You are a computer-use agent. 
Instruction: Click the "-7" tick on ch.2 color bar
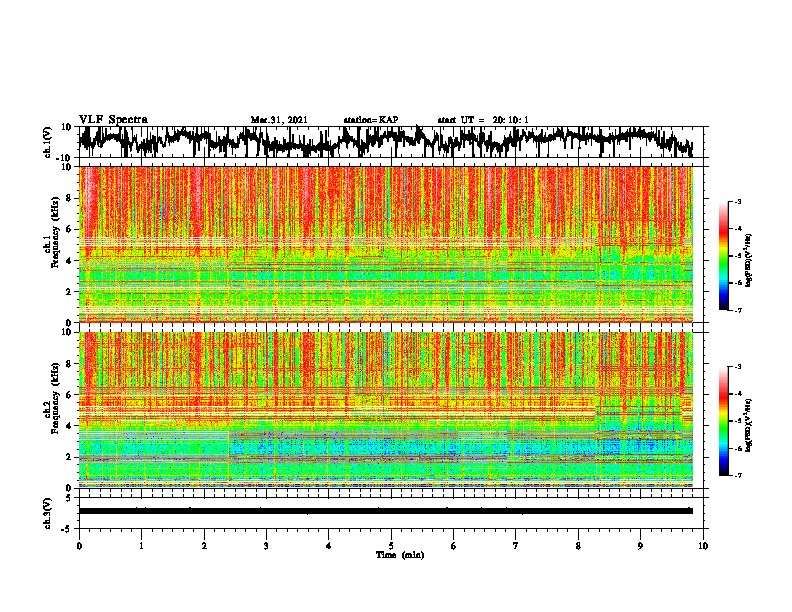(x=738, y=475)
